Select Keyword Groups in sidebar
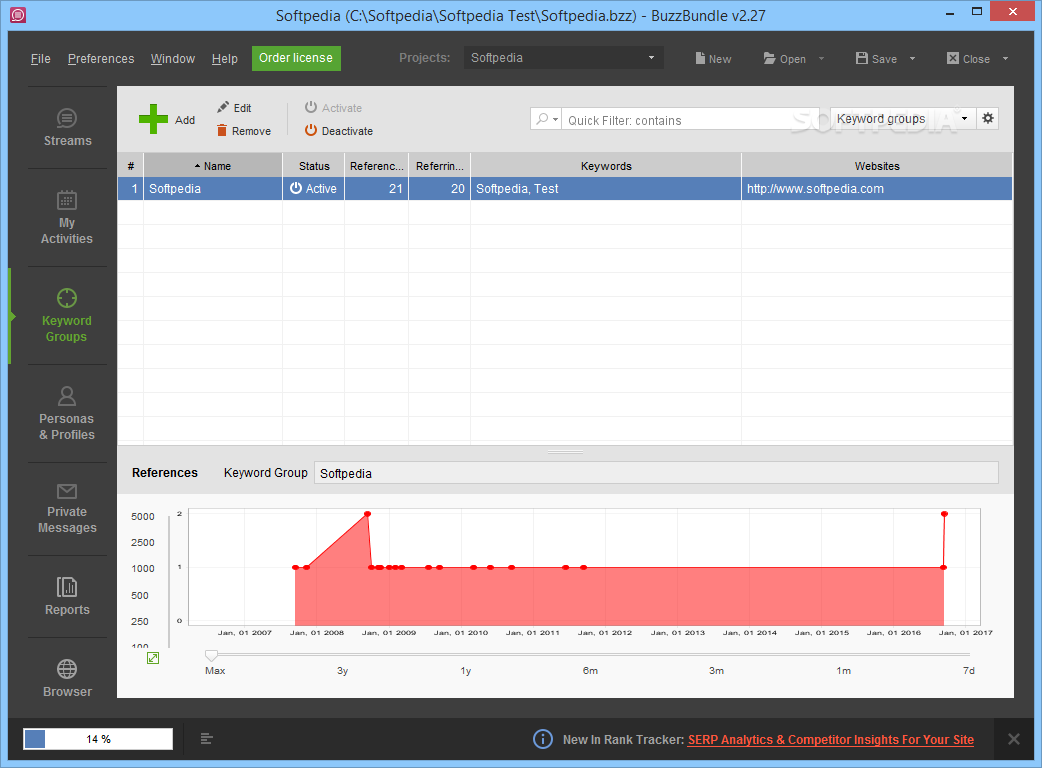This screenshot has height=768, width=1042. tap(67, 317)
